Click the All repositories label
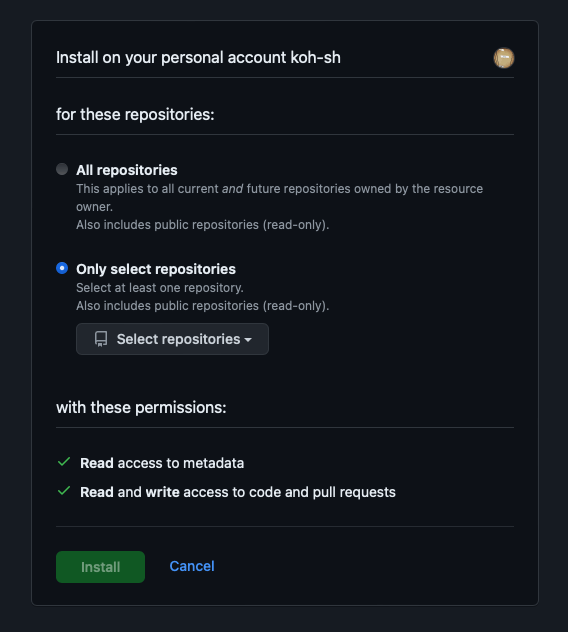 127,170
